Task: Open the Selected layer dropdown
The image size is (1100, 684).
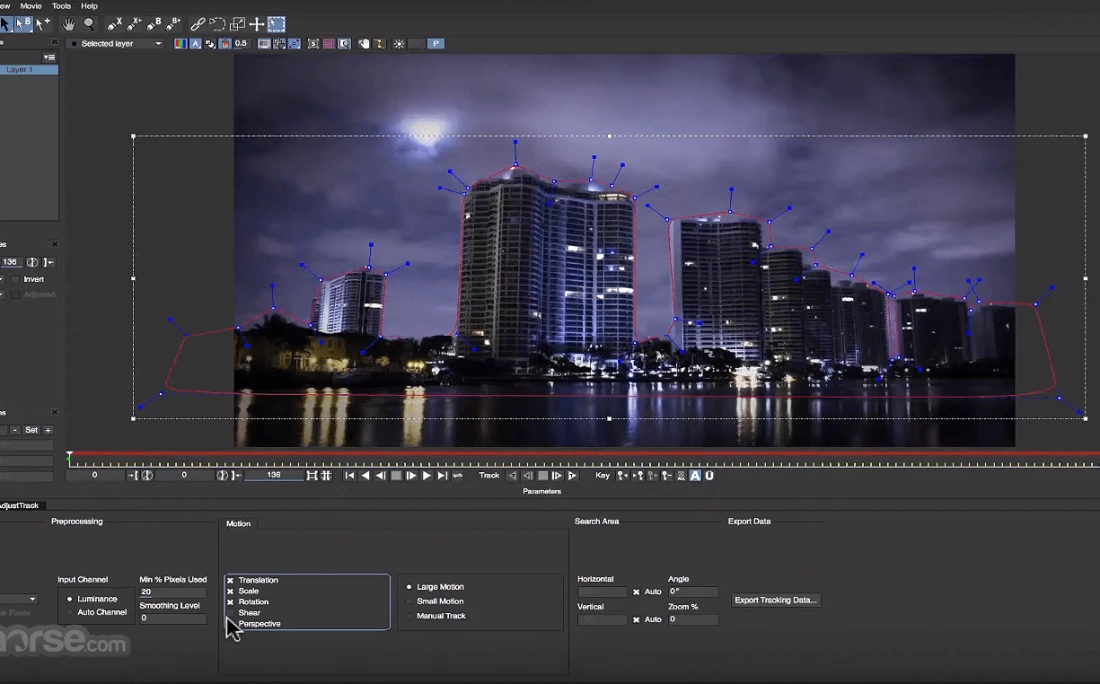Action: click(x=115, y=44)
